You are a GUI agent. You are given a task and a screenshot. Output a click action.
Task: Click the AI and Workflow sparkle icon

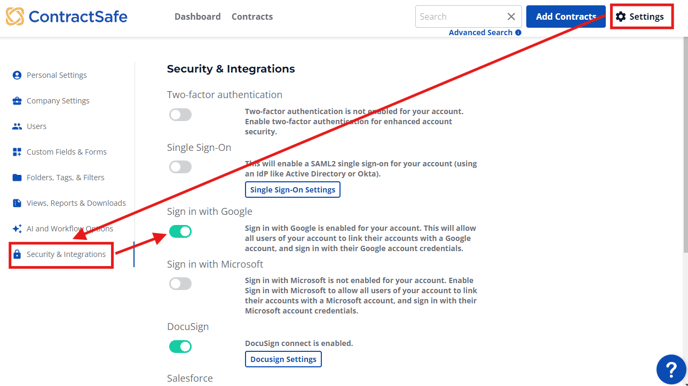point(17,229)
